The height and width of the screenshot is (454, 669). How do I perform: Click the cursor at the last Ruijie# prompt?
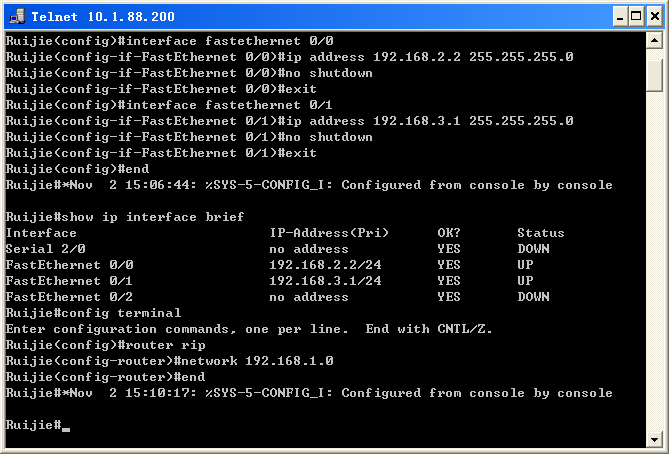66,426
